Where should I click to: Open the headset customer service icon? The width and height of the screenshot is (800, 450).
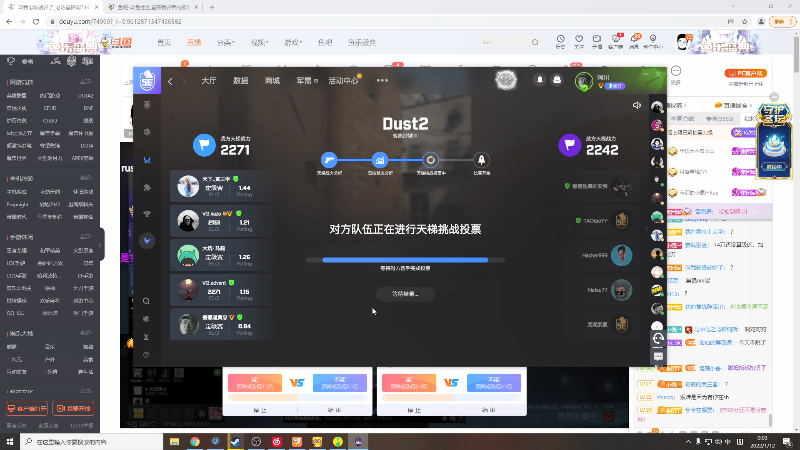coord(658,338)
